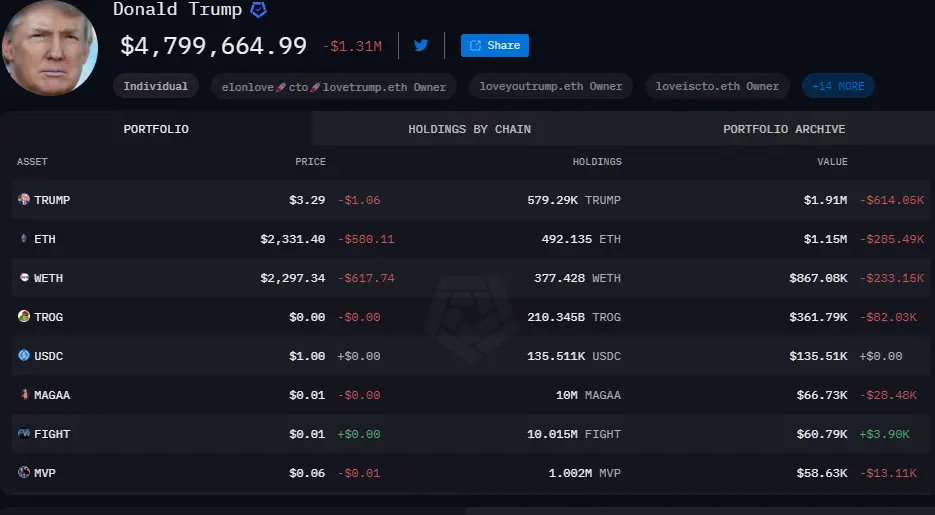Click the TRUMP token icon
This screenshot has width=935, height=515.
[x=25, y=200]
